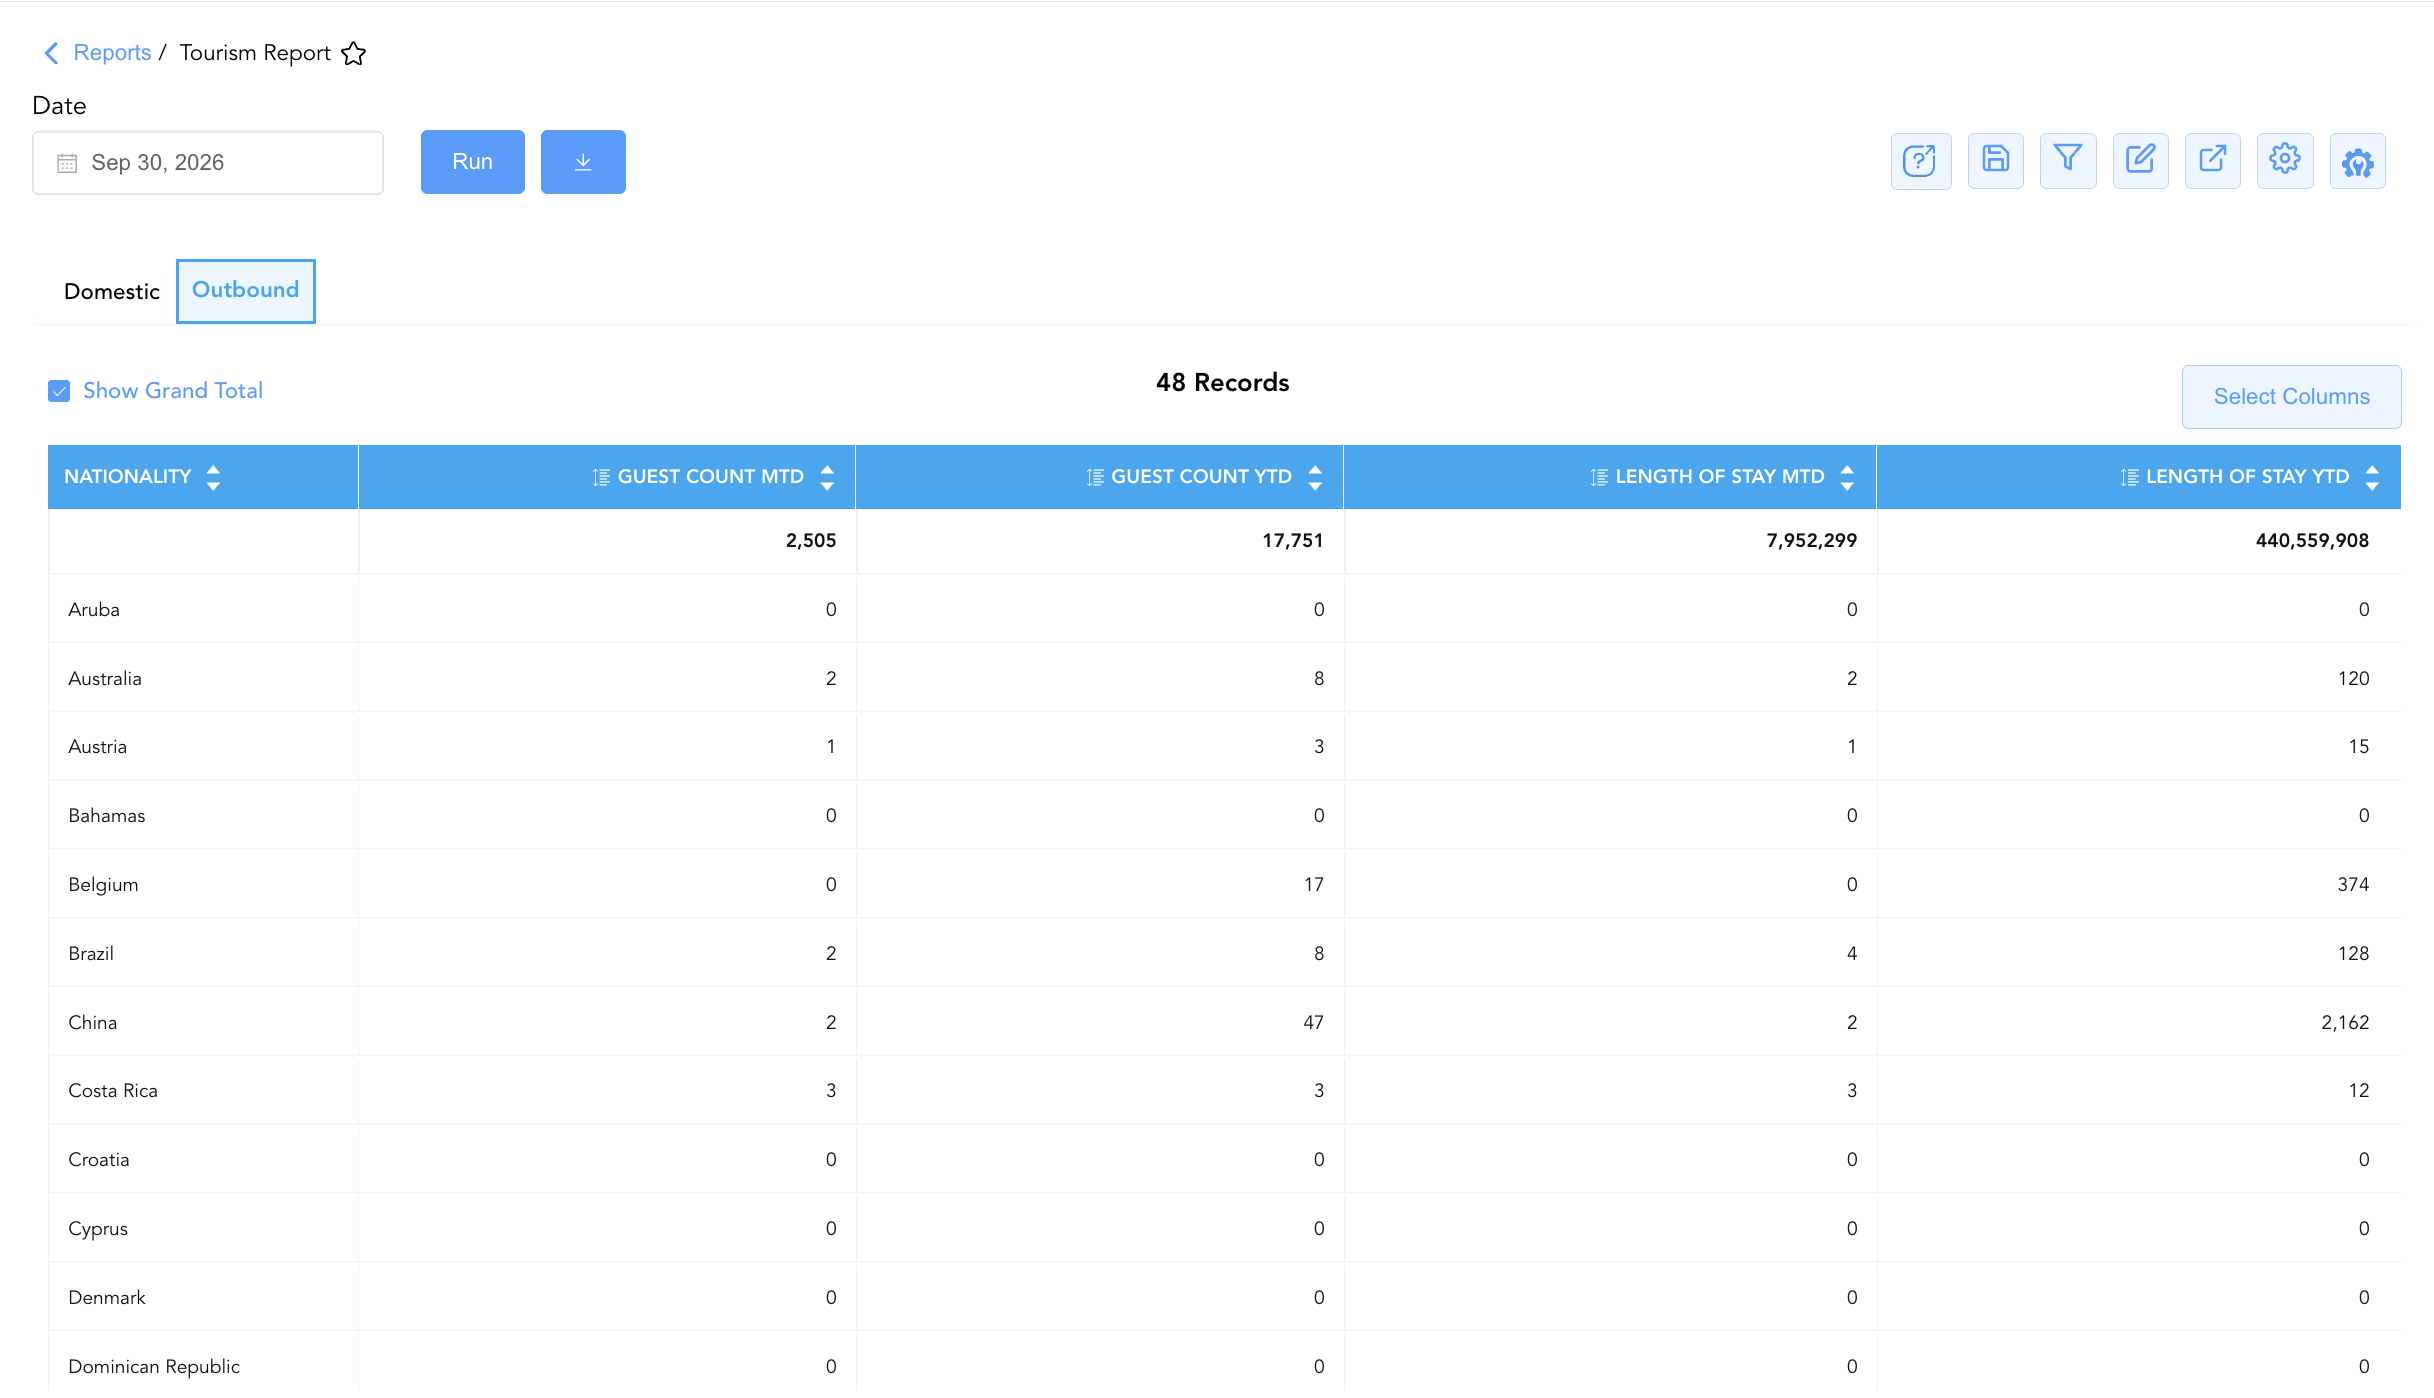Click the Guest Count MTD column list icon

pos(601,477)
